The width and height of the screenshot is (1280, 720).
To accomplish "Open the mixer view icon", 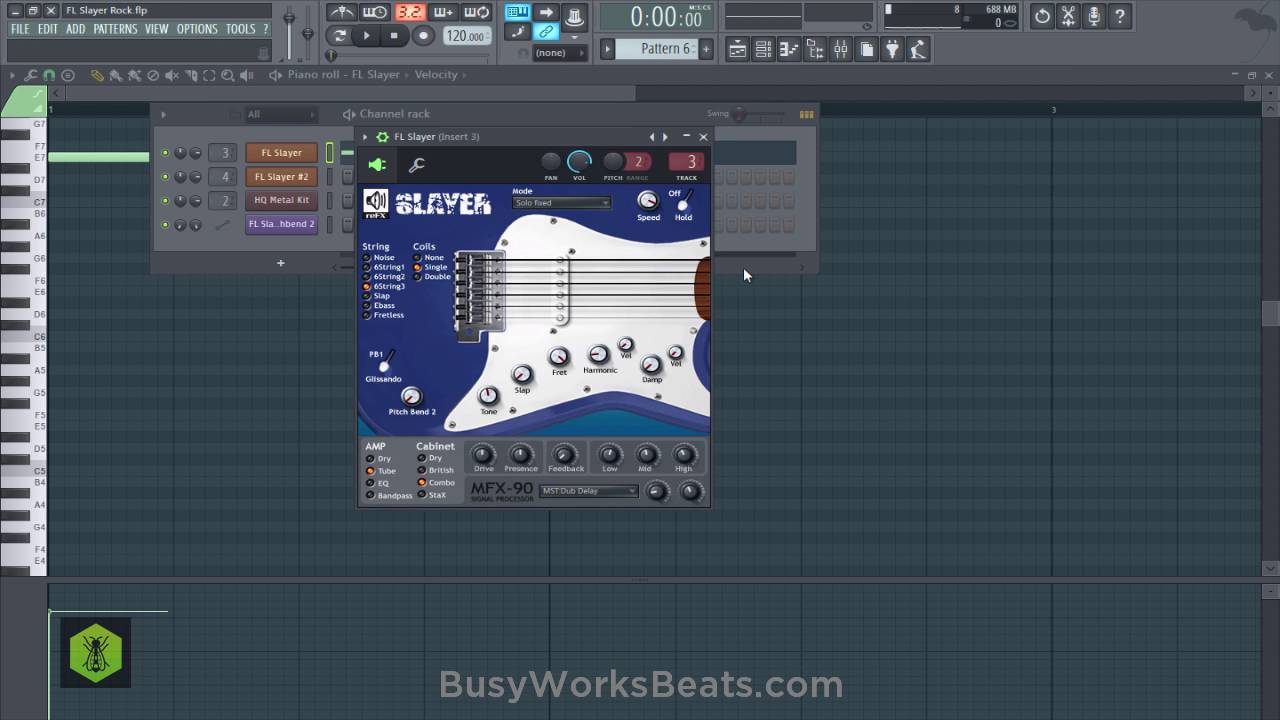I will 841,49.
